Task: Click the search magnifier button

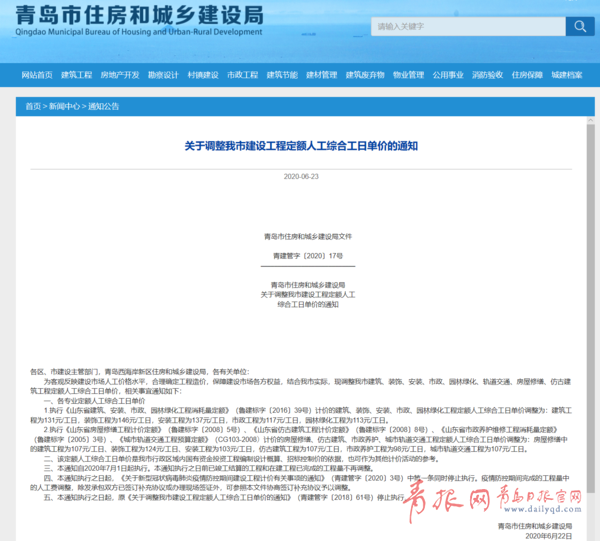Action: click(x=580, y=26)
